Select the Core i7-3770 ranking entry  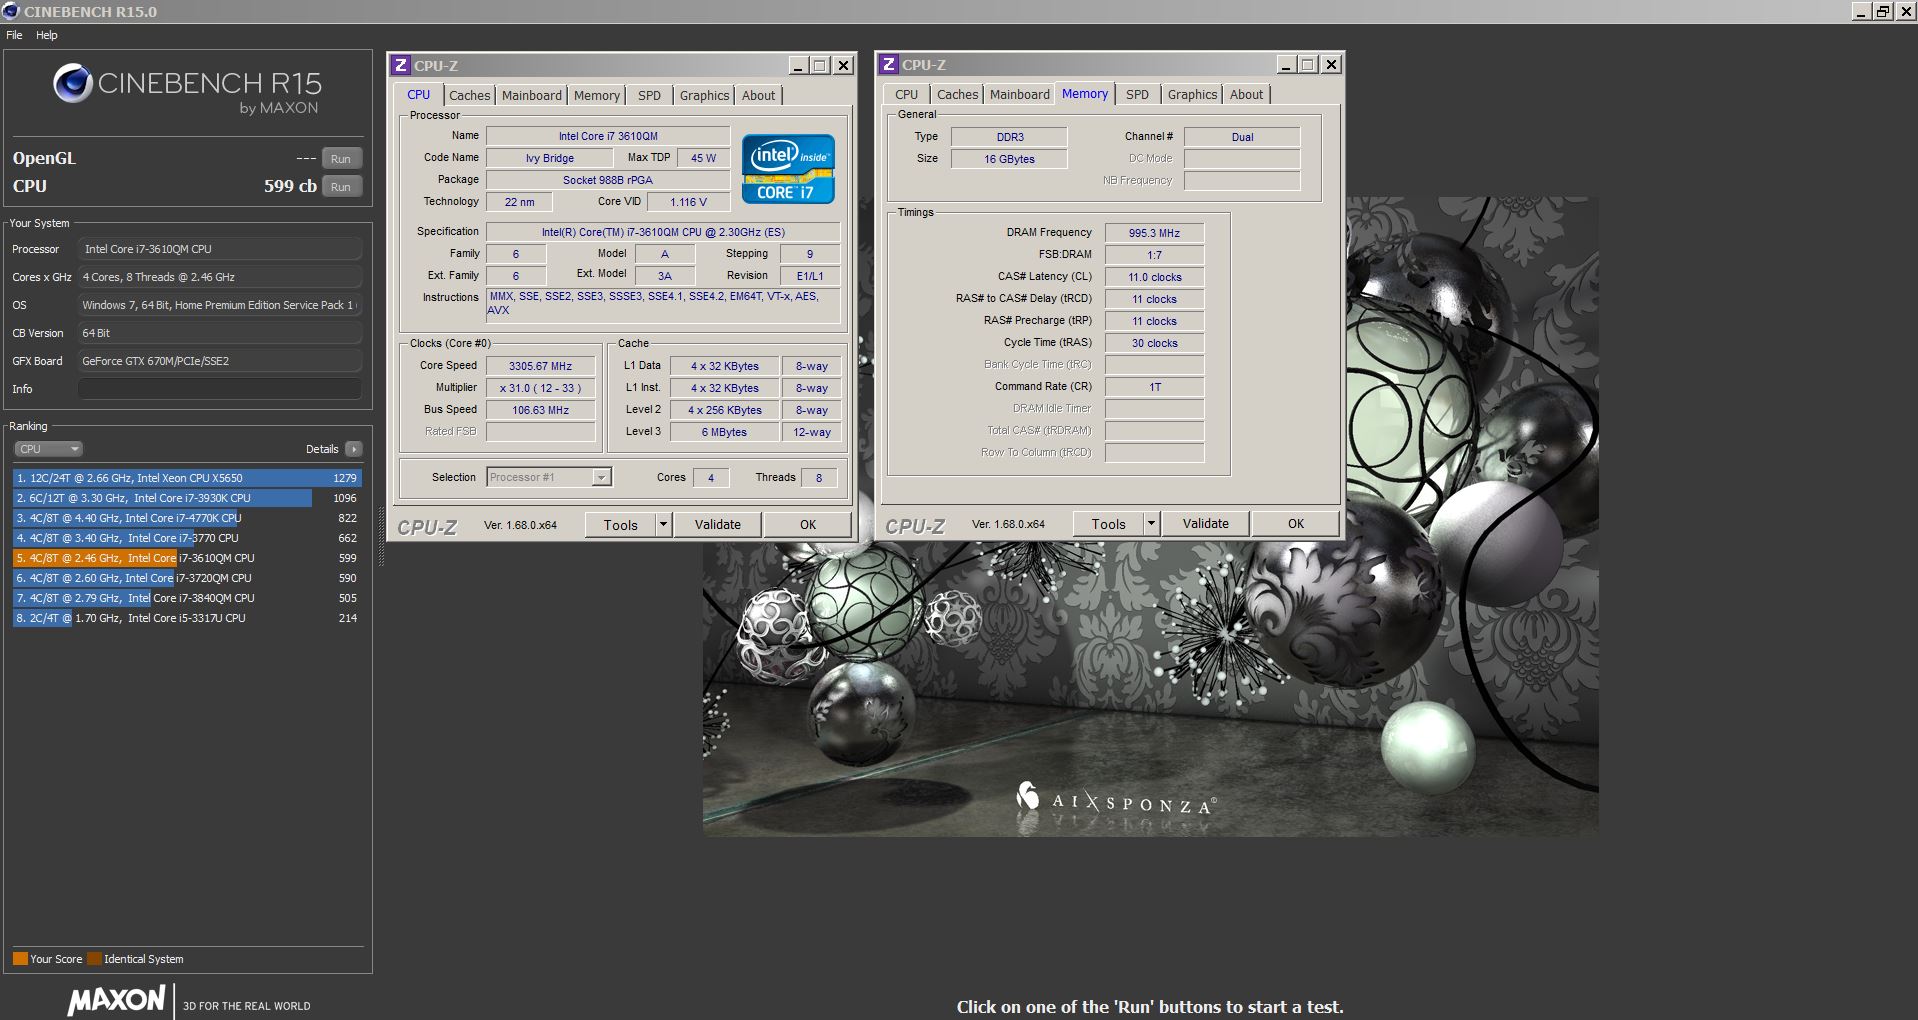tap(187, 538)
